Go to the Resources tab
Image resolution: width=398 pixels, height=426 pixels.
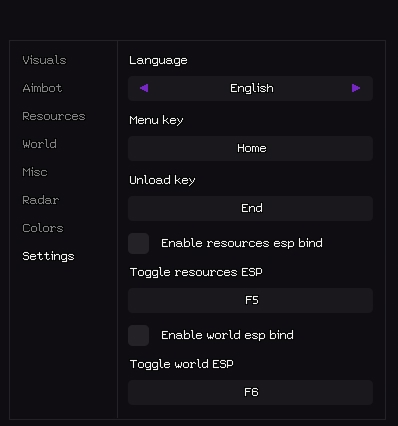[54, 116]
